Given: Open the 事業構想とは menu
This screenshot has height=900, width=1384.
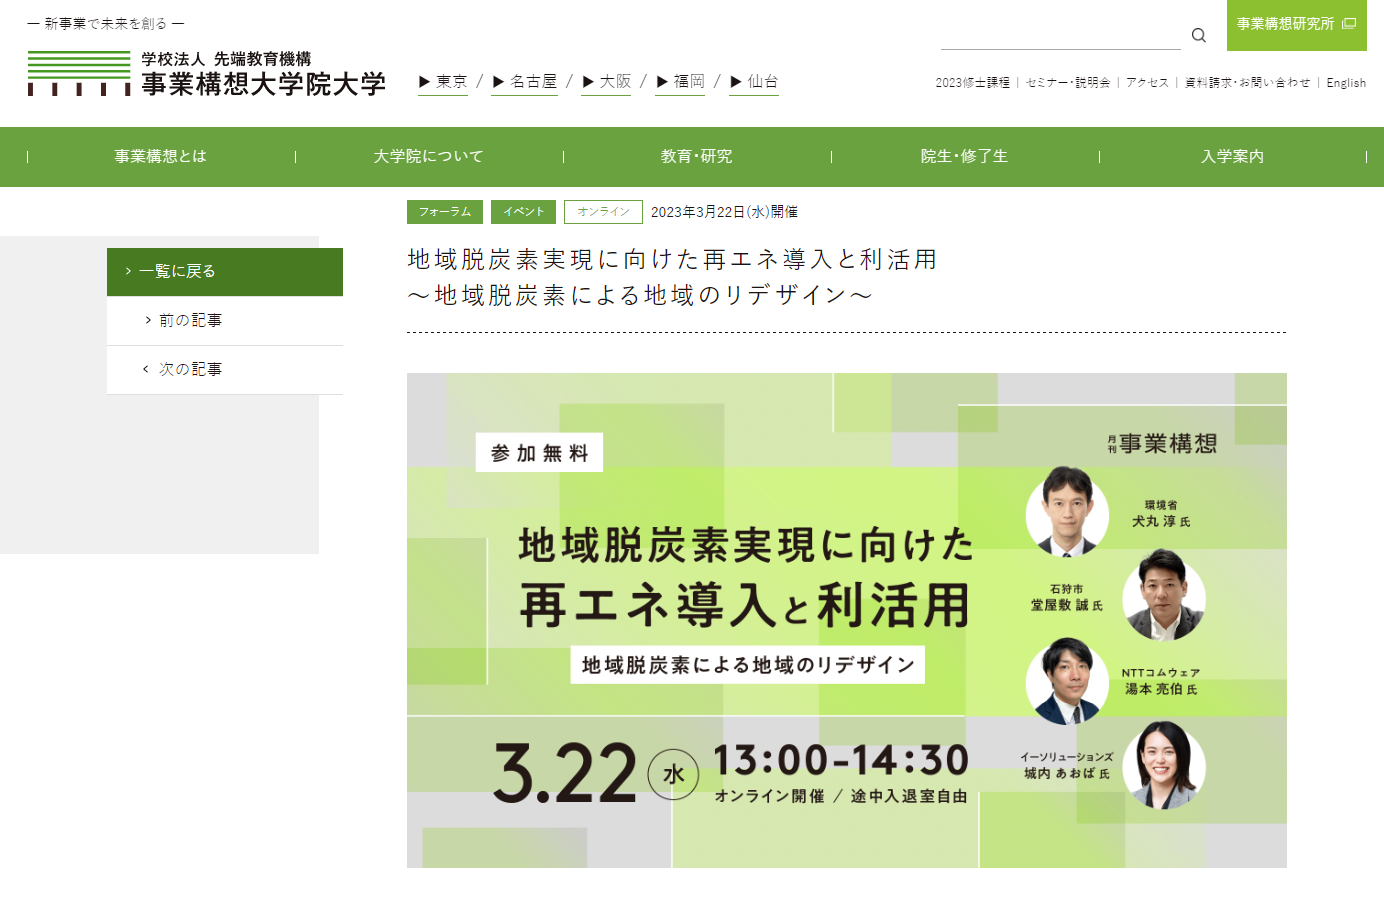Looking at the screenshot, I should point(160,156).
